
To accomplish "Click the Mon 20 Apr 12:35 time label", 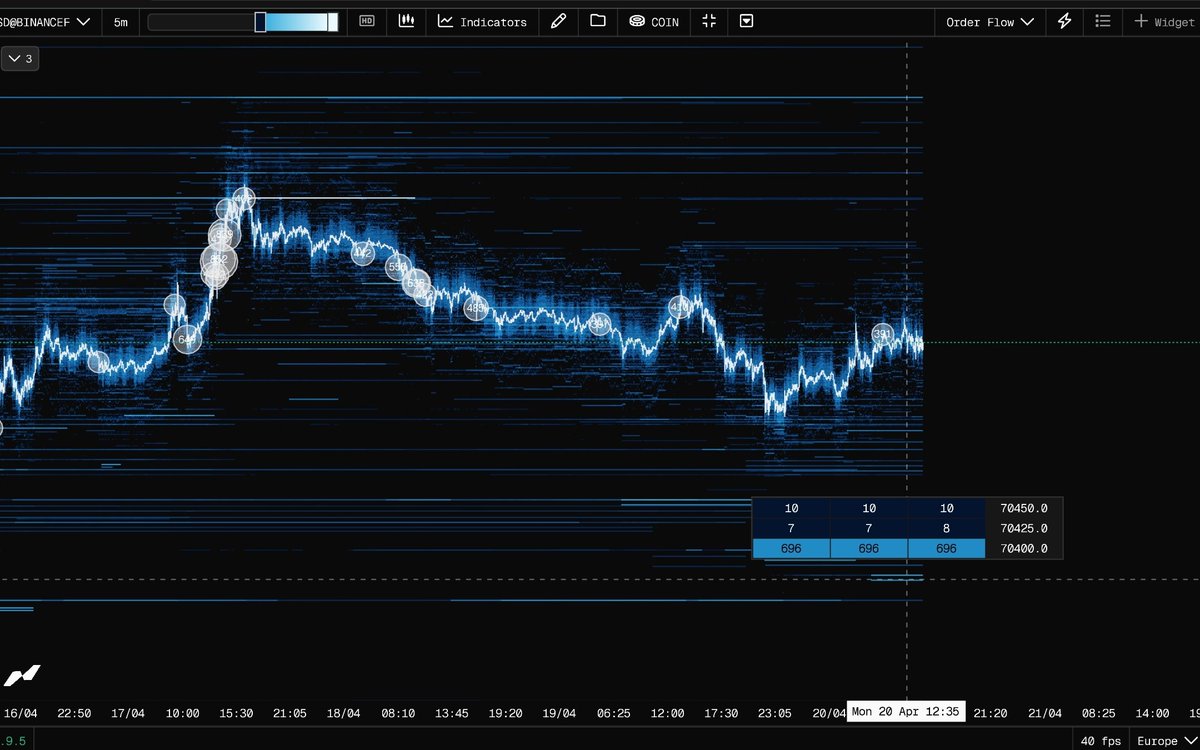I will click(906, 713).
